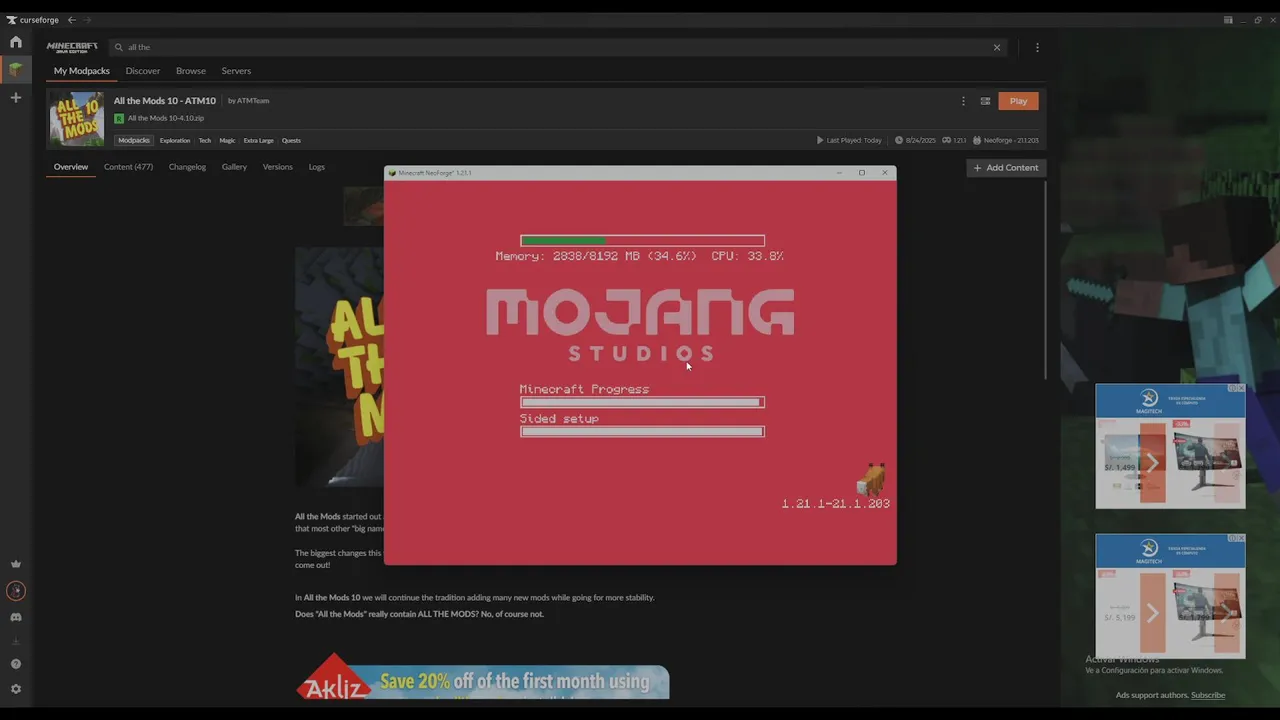This screenshot has height=720, width=1280.
Task: Open the user profile avatar in sidebar
Action: pos(15,591)
